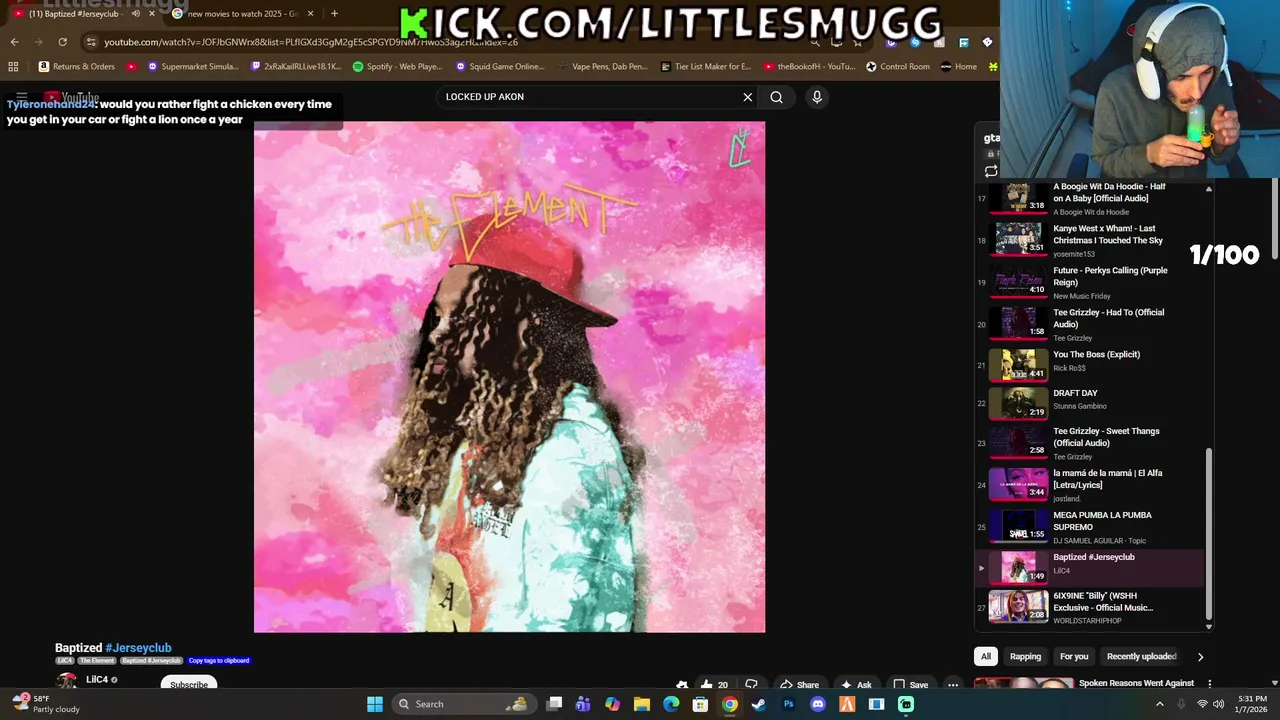This screenshot has height=720, width=1280.
Task: Select the current Baptized #Jerseyclub playlist item
Action: (x=1090, y=567)
